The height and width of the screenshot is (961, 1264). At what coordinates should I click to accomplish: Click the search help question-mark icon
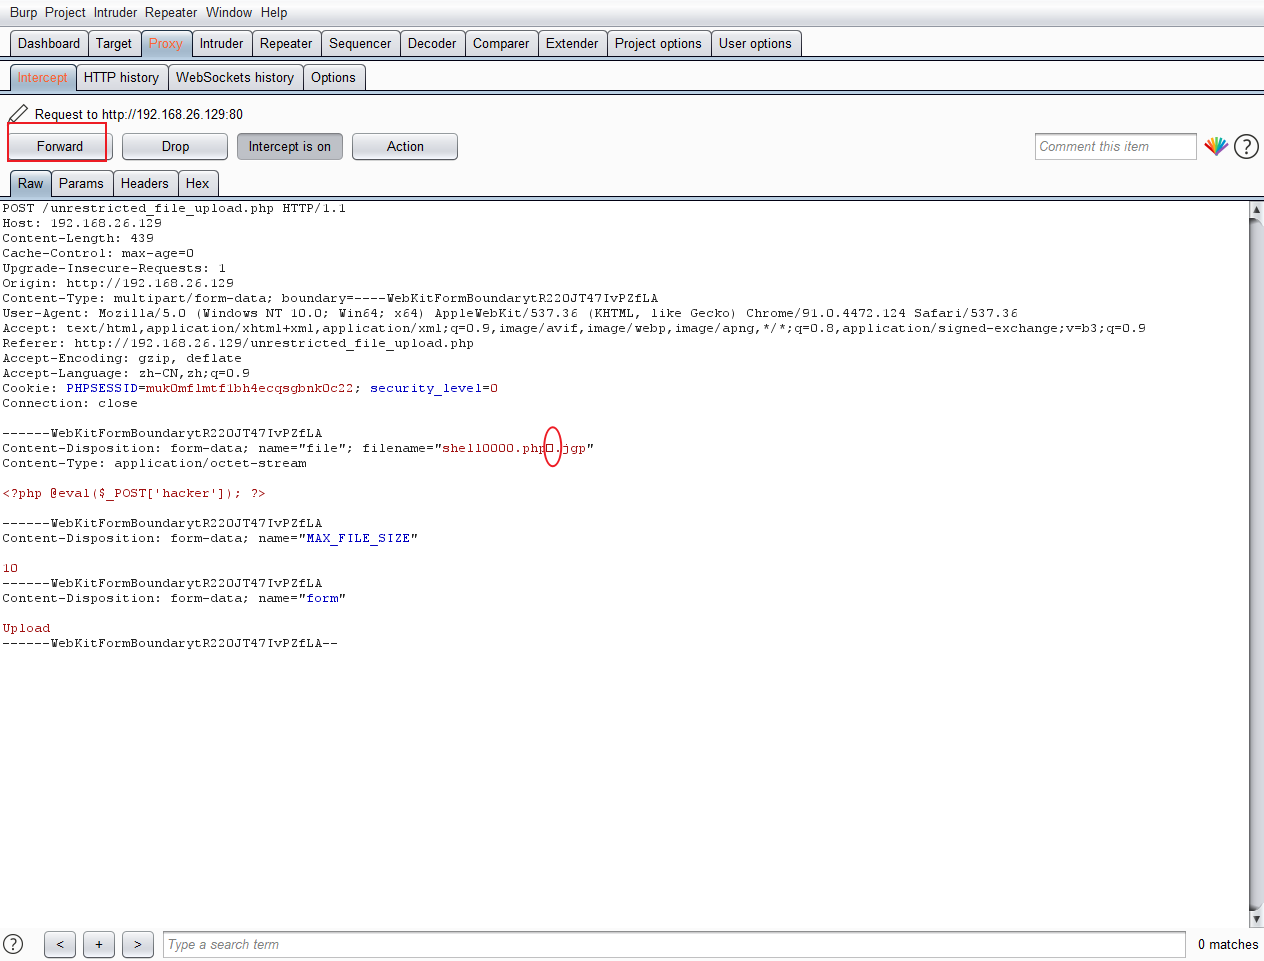point(13,944)
